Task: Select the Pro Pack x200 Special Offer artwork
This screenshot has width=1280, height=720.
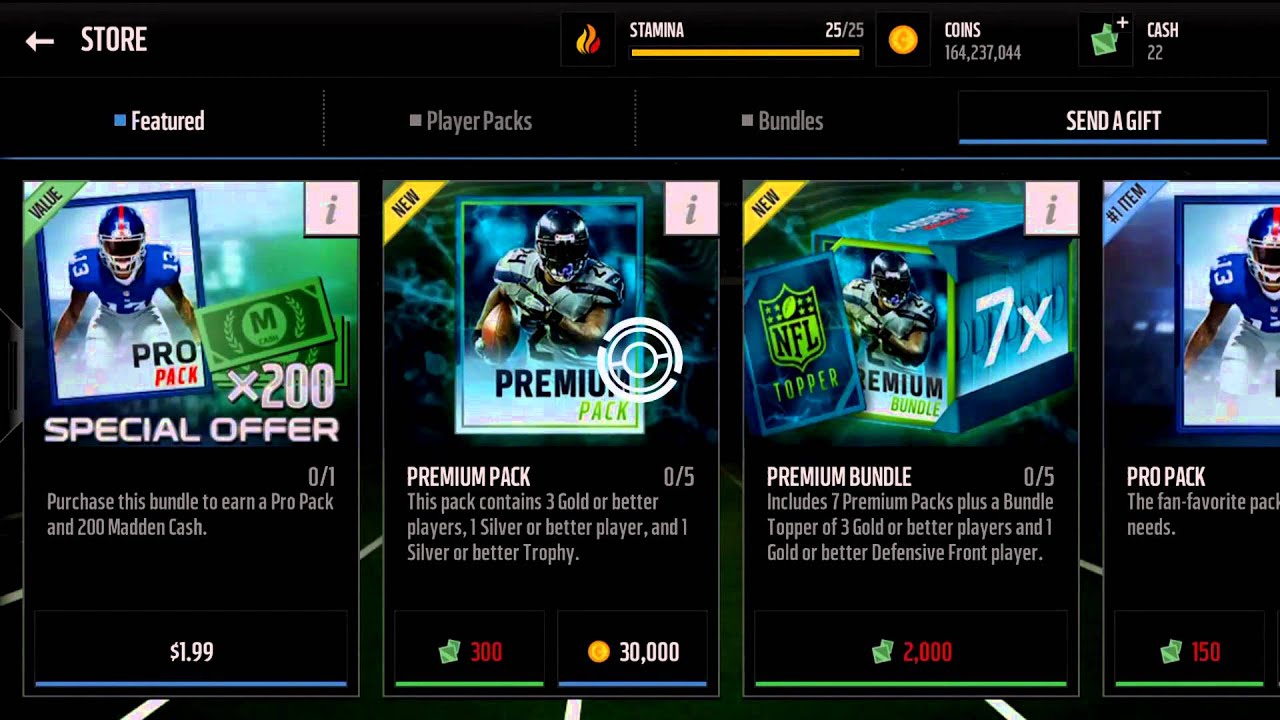Action: click(x=191, y=313)
